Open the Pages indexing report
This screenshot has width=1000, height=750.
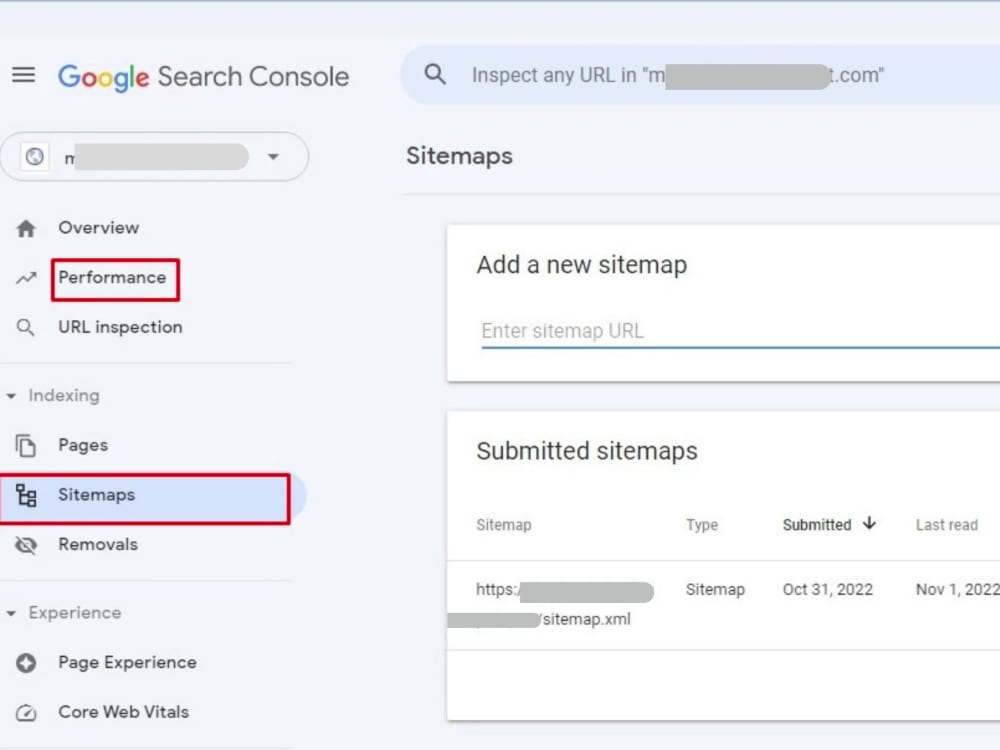click(x=83, y=445)
